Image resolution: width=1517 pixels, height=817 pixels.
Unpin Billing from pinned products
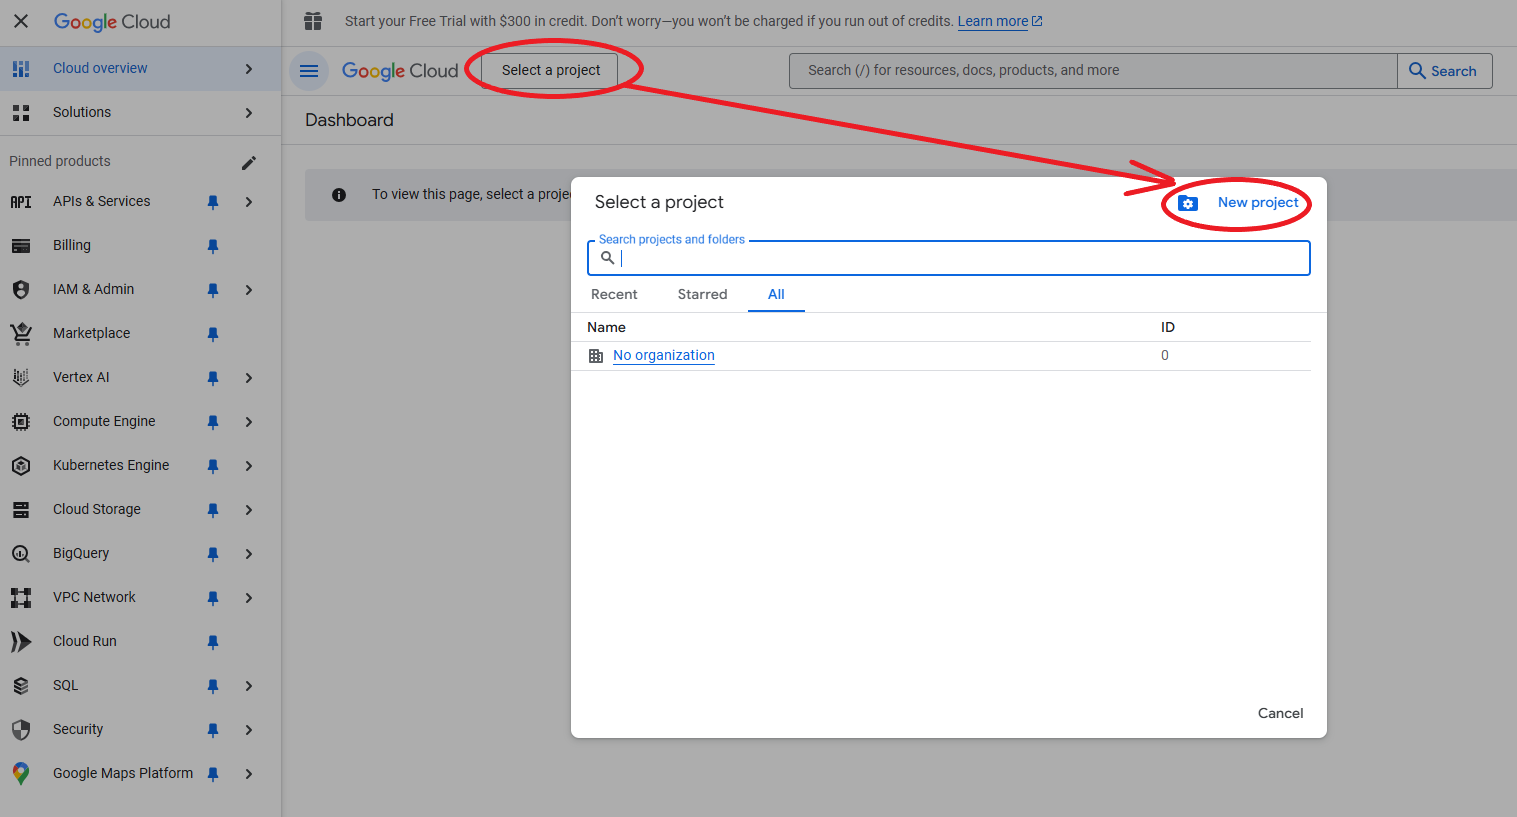tap(213, 246)
